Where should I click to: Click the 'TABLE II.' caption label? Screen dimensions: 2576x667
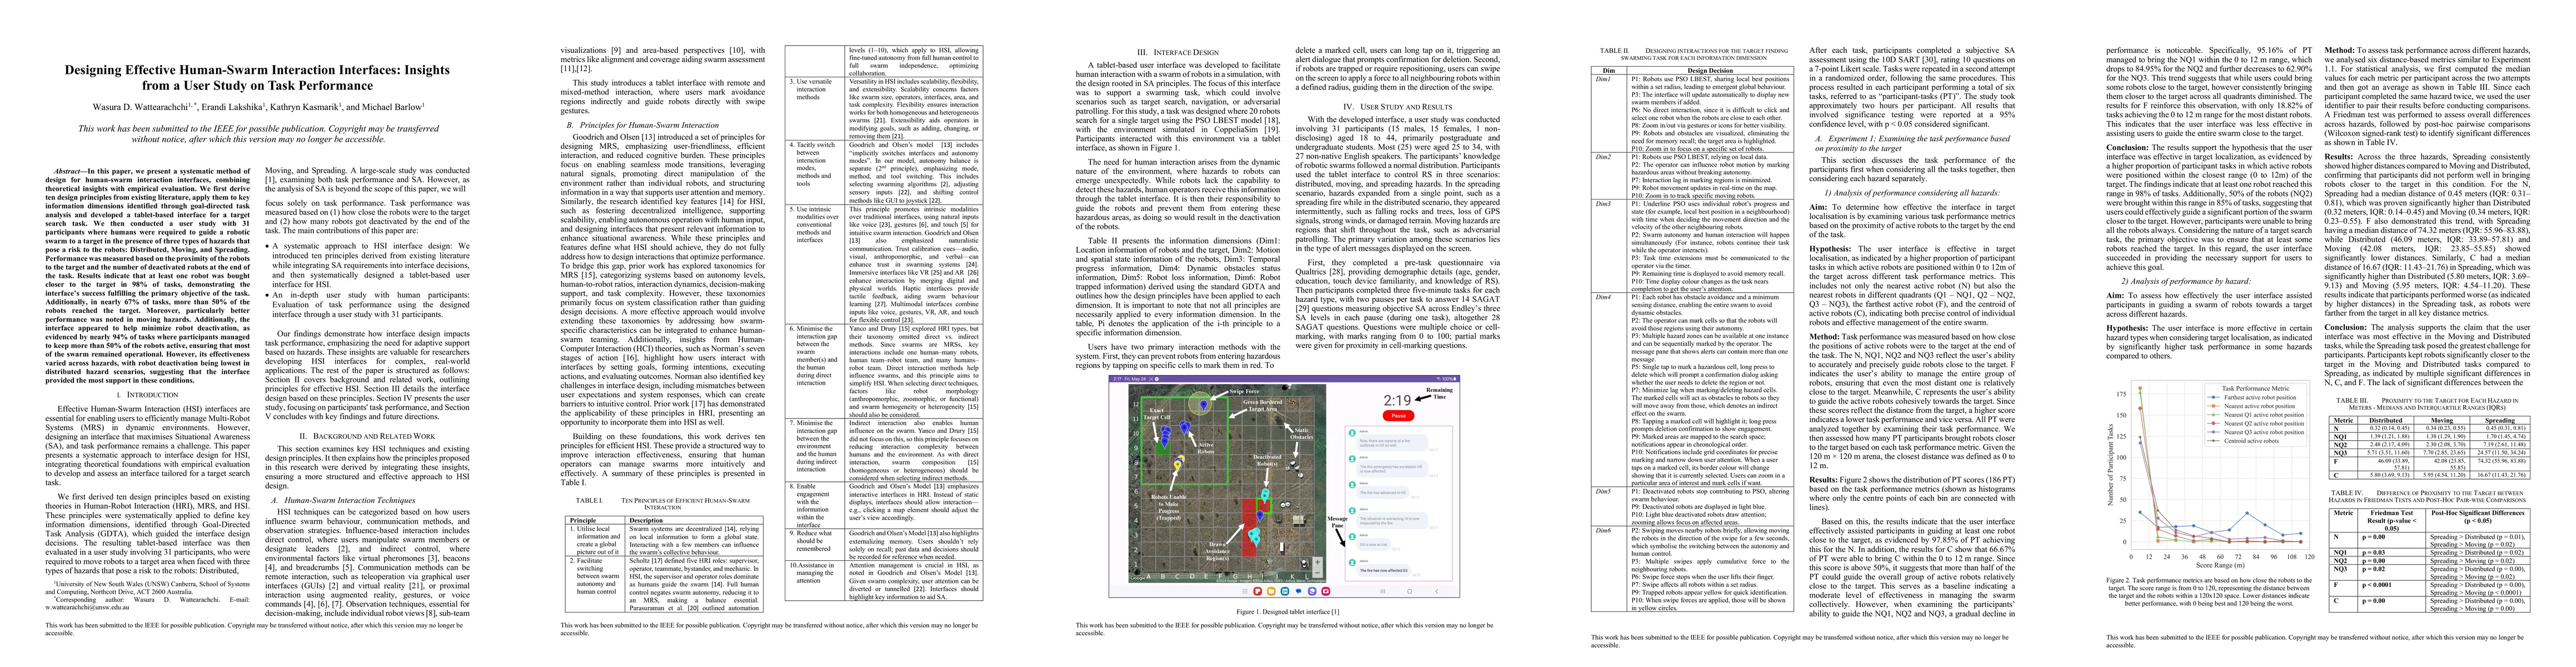pos(1615,51)
